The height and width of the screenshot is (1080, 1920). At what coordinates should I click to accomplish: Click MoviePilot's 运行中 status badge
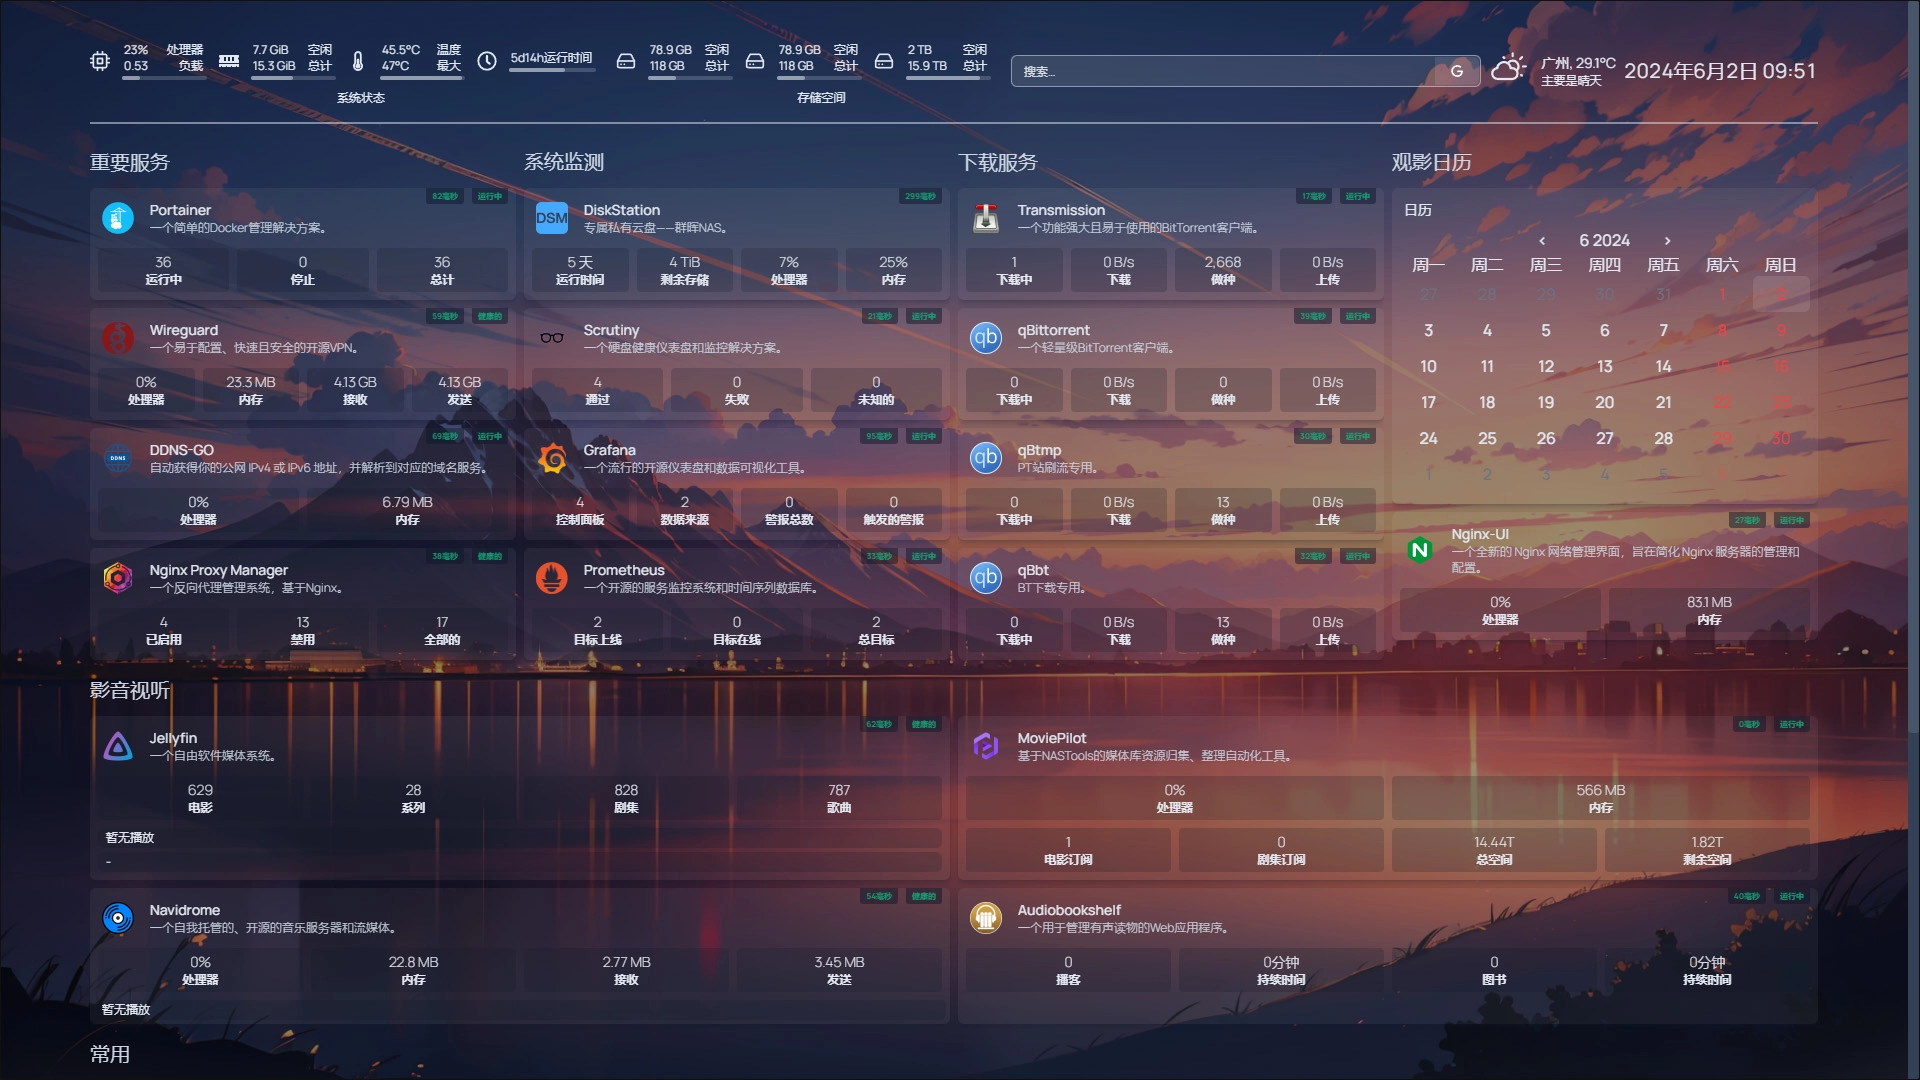tap(1792, 724)
